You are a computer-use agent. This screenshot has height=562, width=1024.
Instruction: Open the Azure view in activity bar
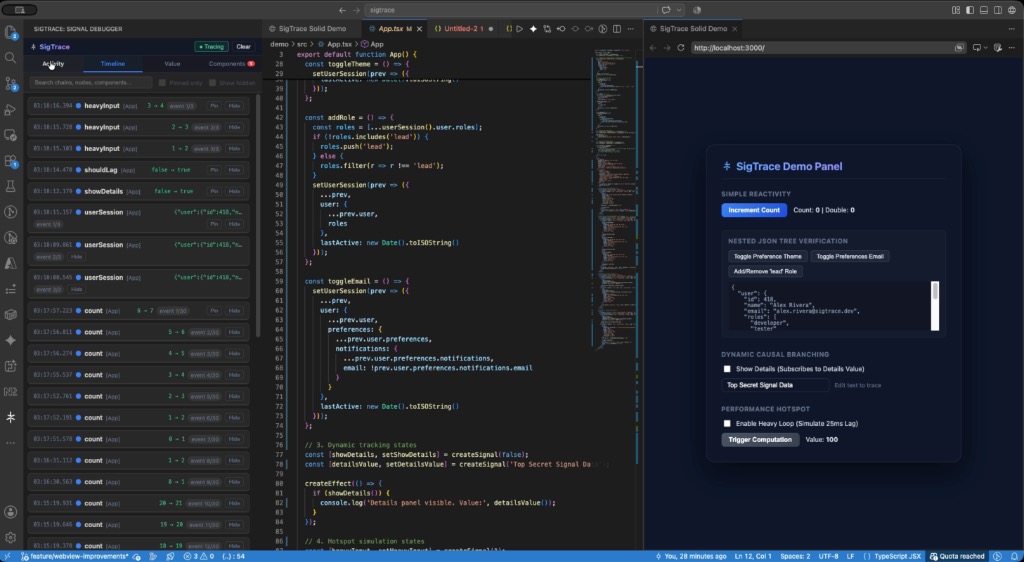pyautogui.click(x=10, y=263)
